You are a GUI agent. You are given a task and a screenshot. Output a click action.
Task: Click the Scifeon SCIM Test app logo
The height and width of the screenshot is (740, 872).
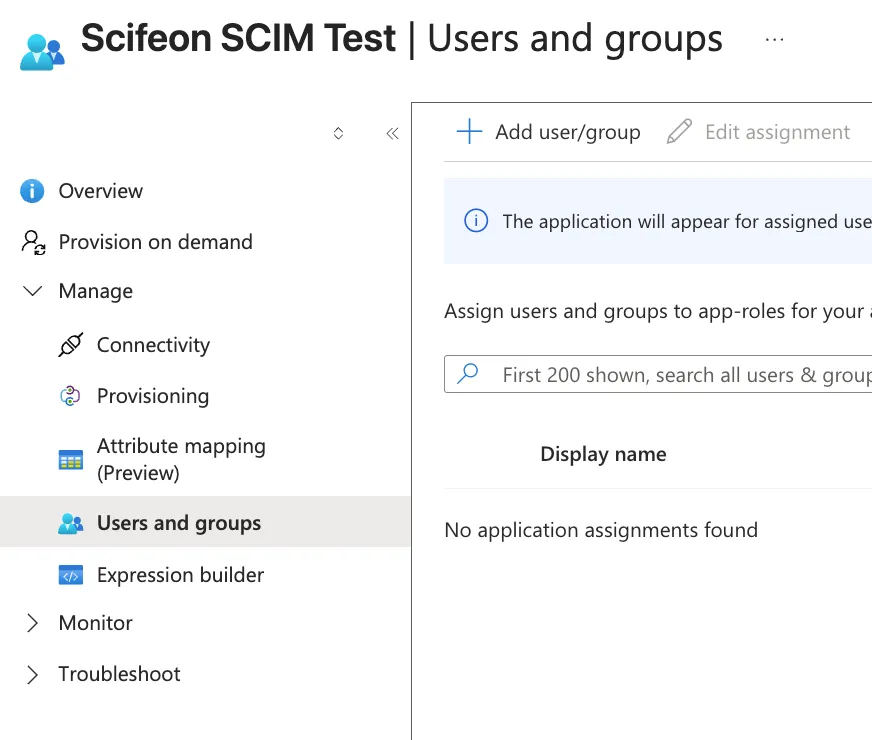tap(38, 45)
